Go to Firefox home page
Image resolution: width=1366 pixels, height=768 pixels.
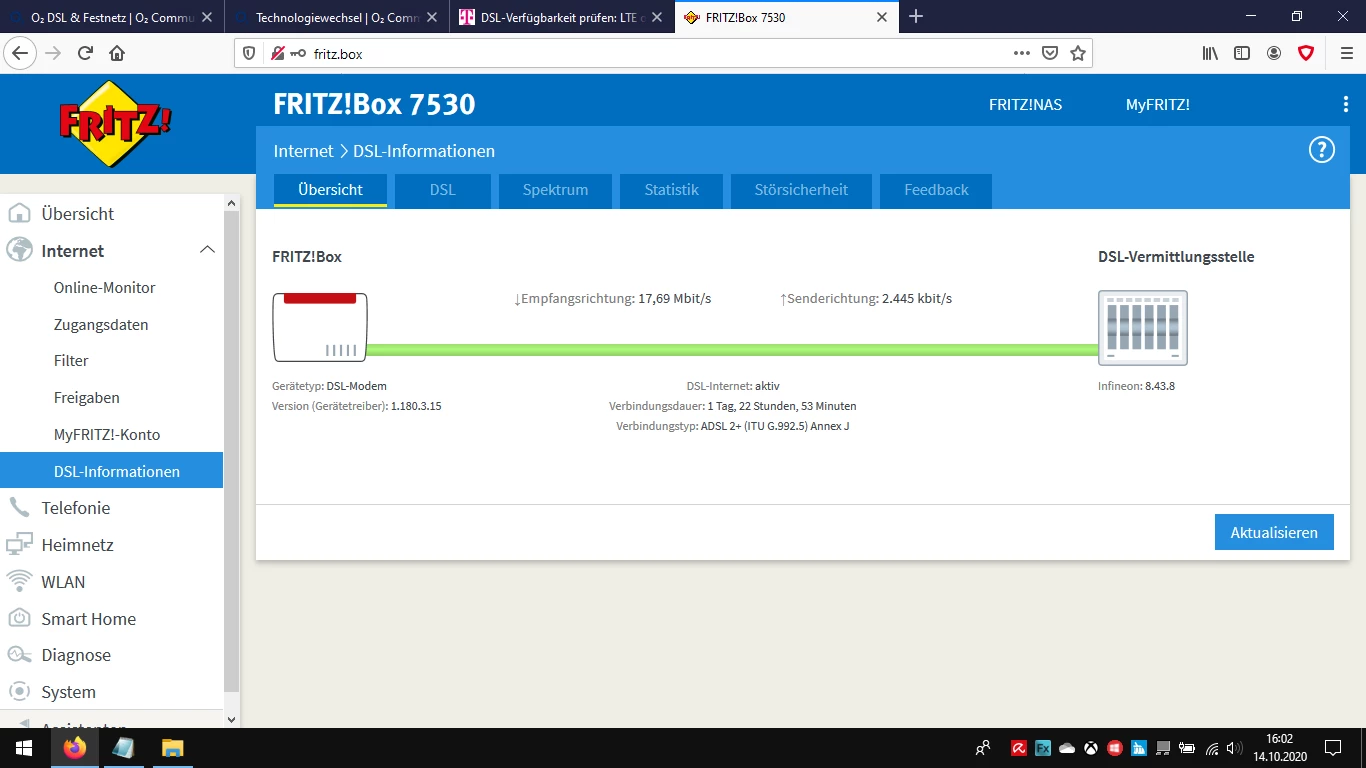[x=117, y=53]
